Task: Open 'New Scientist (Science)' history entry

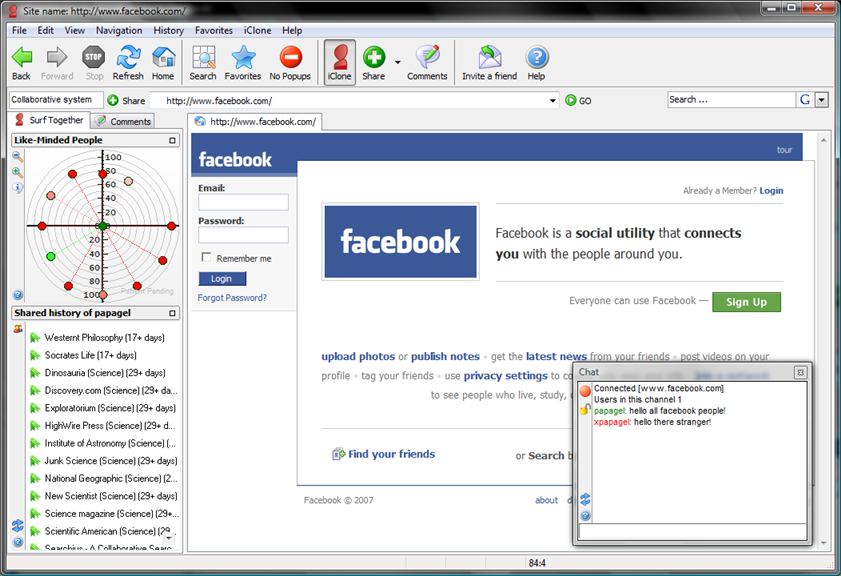Action: (104, 497)
